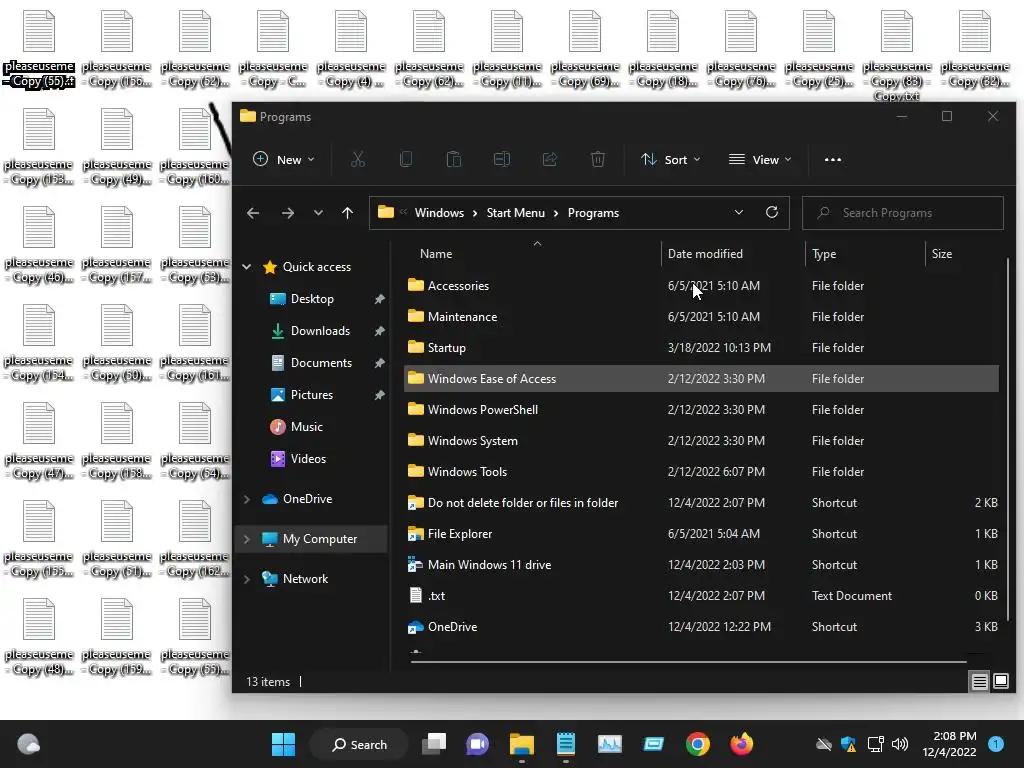Select Main Windows 11 drive shortcut
The height and width of the screenshot is (768, 1024).
pyautogui.click(x=701, y=565)
